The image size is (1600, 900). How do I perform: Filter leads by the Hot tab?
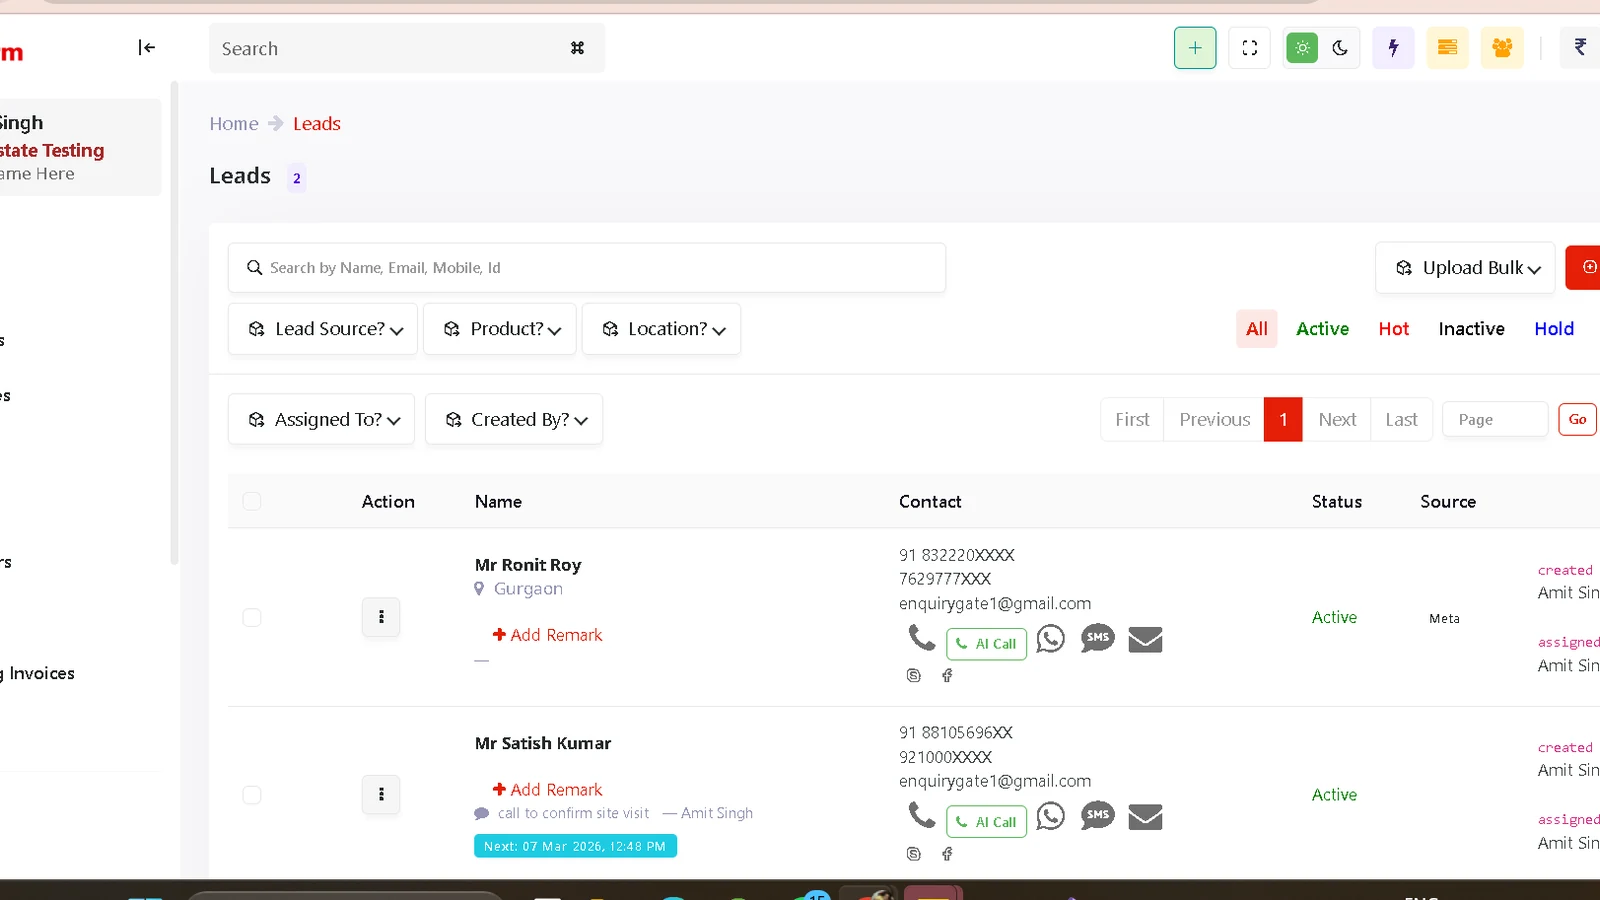1393,329
